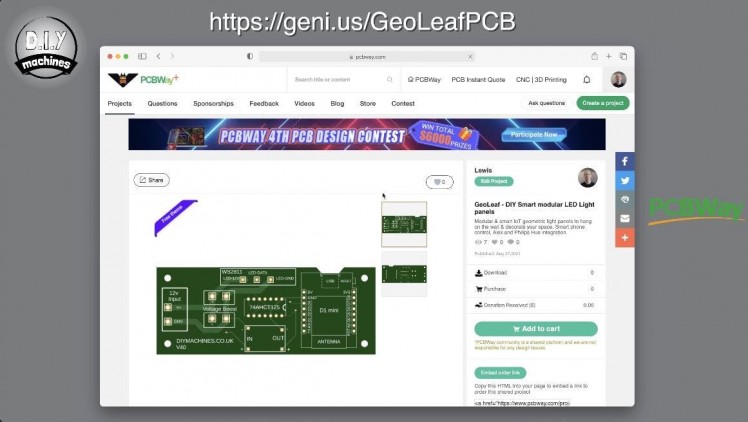Open Safari tab overview icon
The image size is (748, 422).
pyautogui.click(x=623, y=56)
